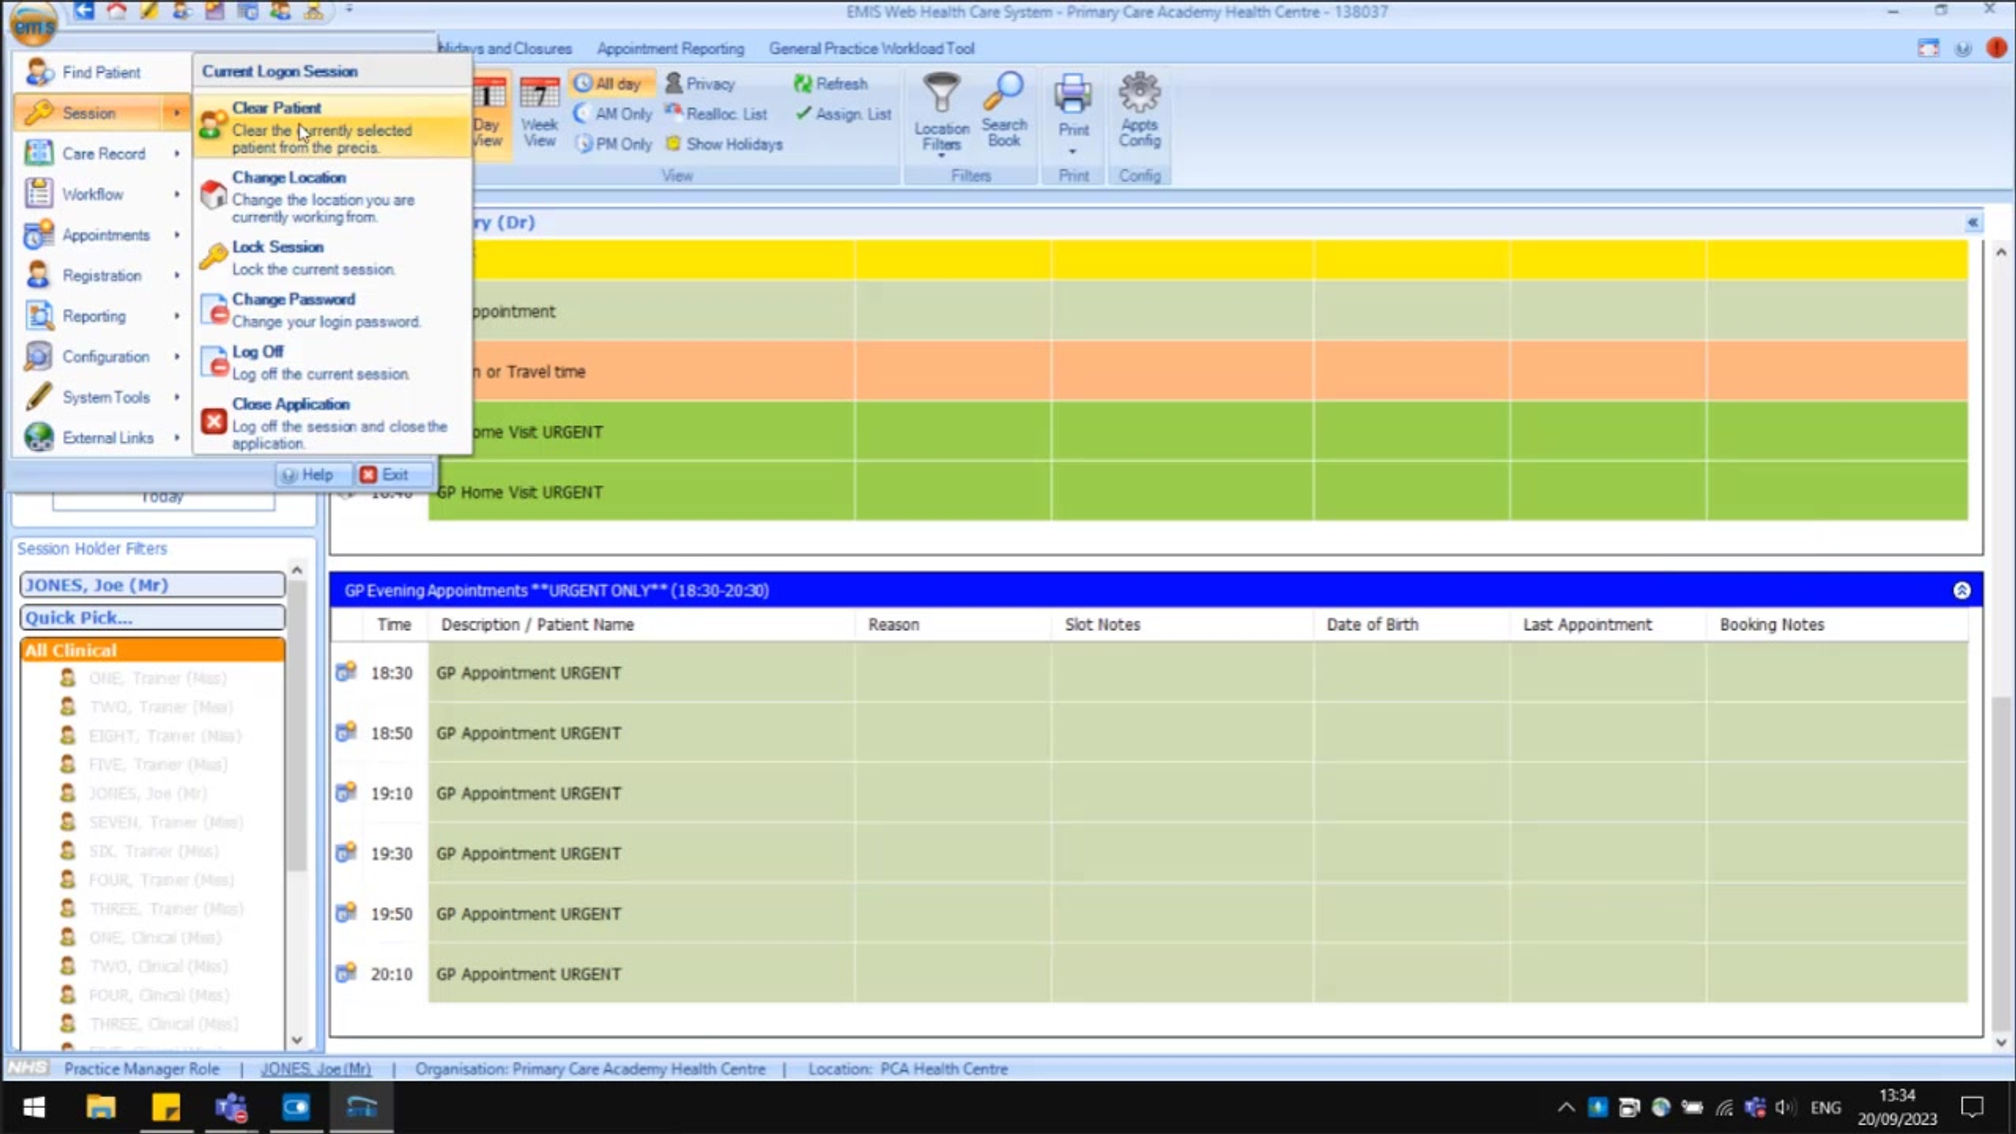Open the Realloc. List
This screenshot has height=1134, width=2016.
(x=716, y=114)
